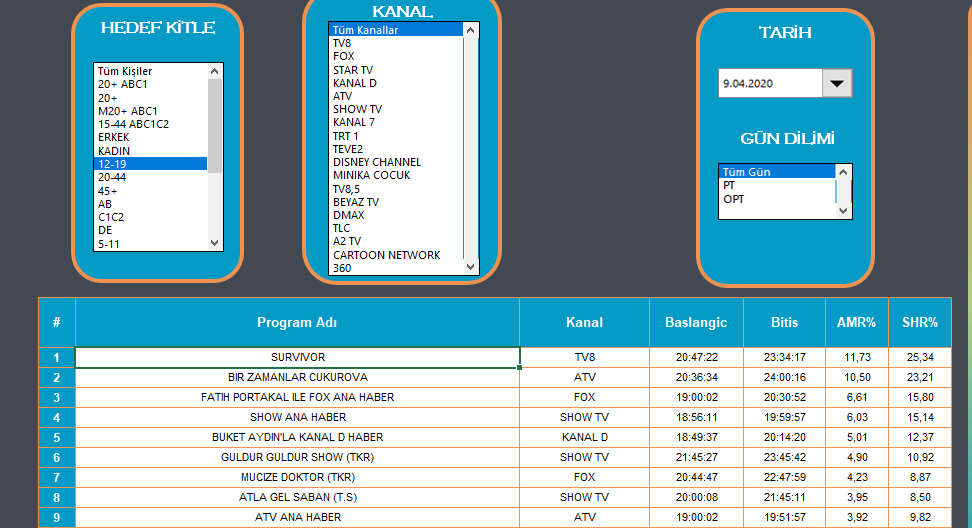The height and width of the screenshot is (528, 972).
Task: Click the date field showing 9.04.2020
Action: (x=769, y=84)
